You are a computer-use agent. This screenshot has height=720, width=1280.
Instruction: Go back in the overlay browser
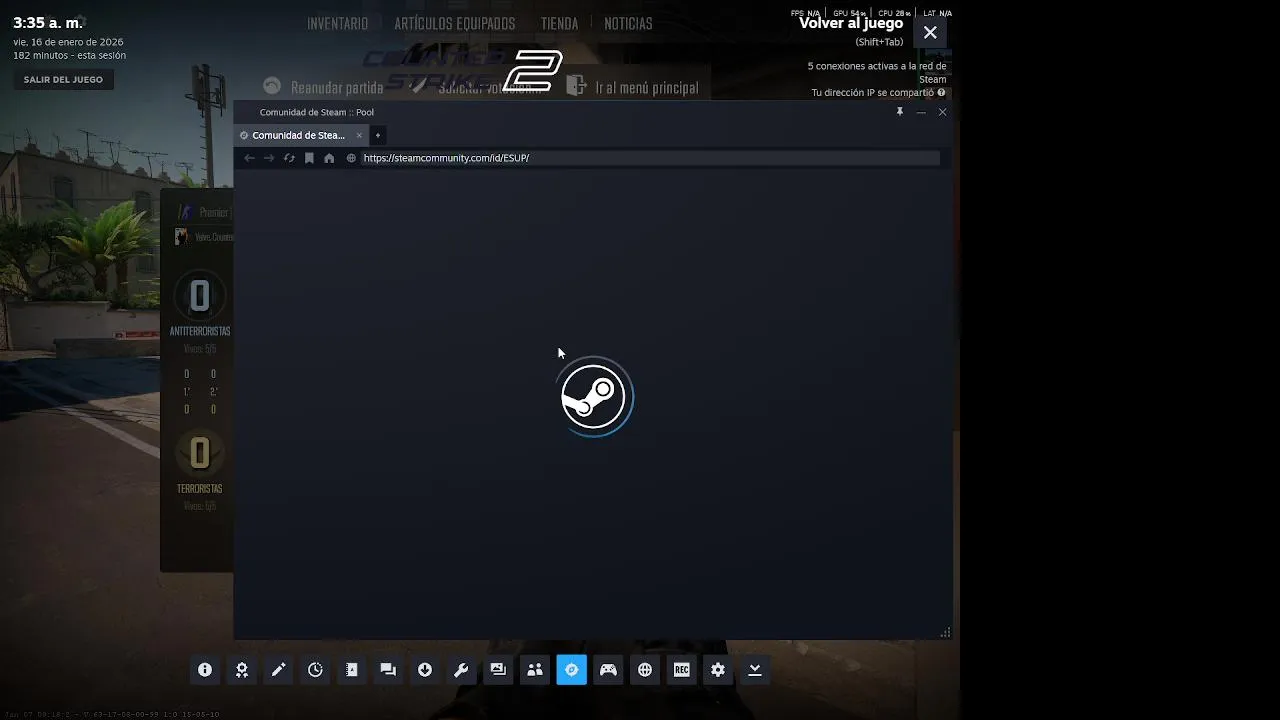tap(249, 158)
